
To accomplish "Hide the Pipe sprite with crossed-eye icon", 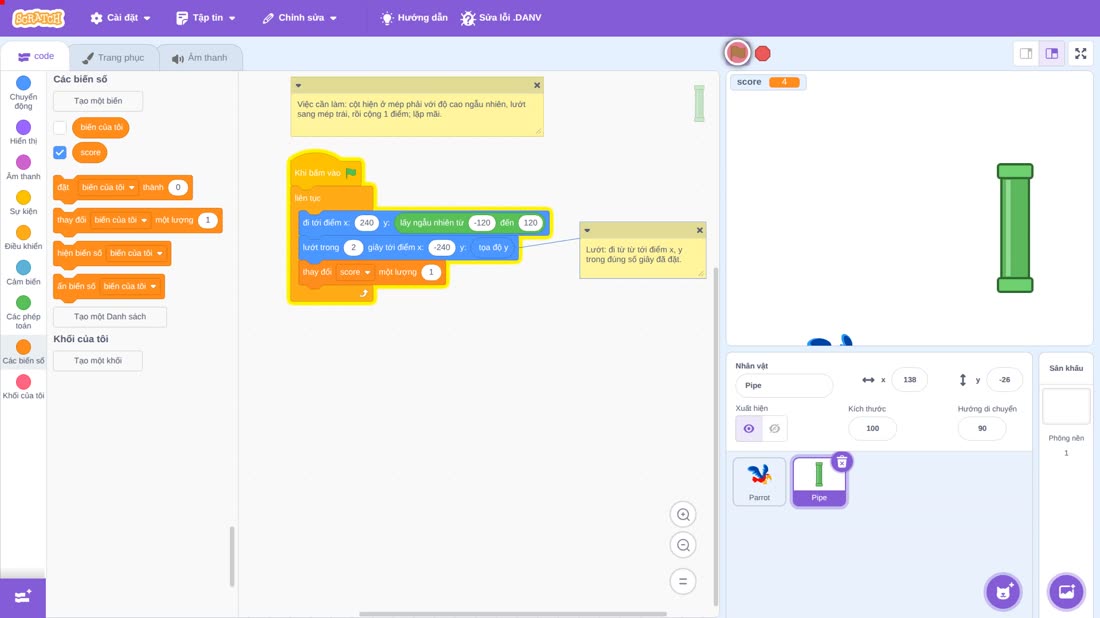I will pyautogui.click(x=774, y=429).
